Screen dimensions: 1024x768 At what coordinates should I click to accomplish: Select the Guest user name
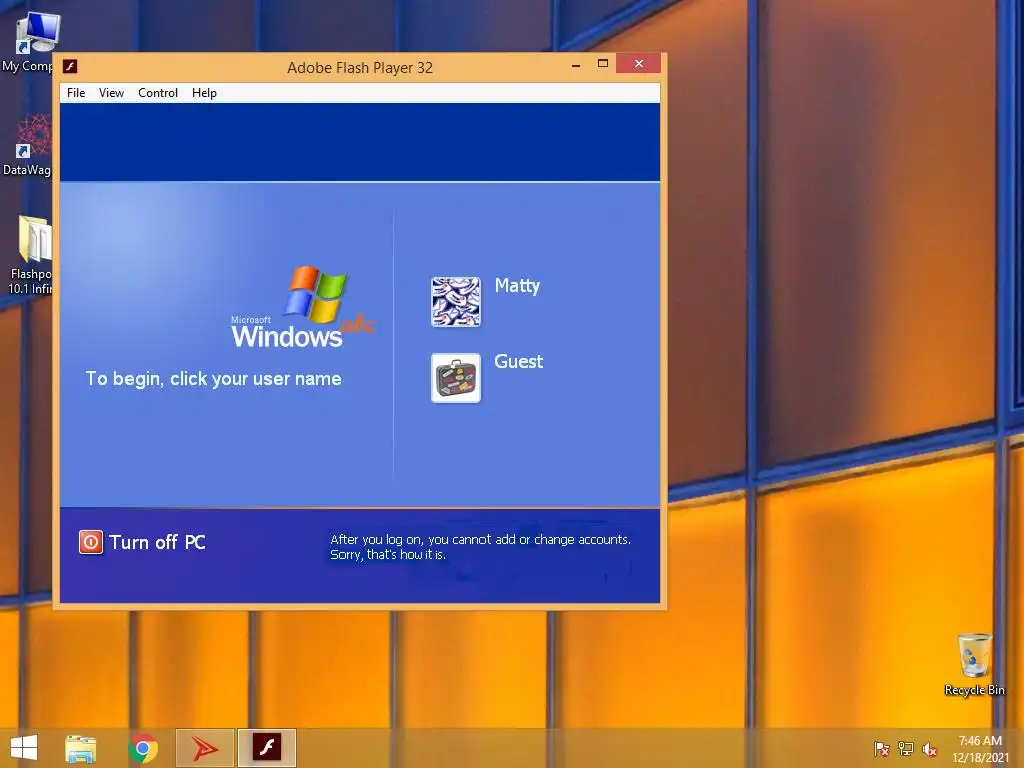[519, 361]
